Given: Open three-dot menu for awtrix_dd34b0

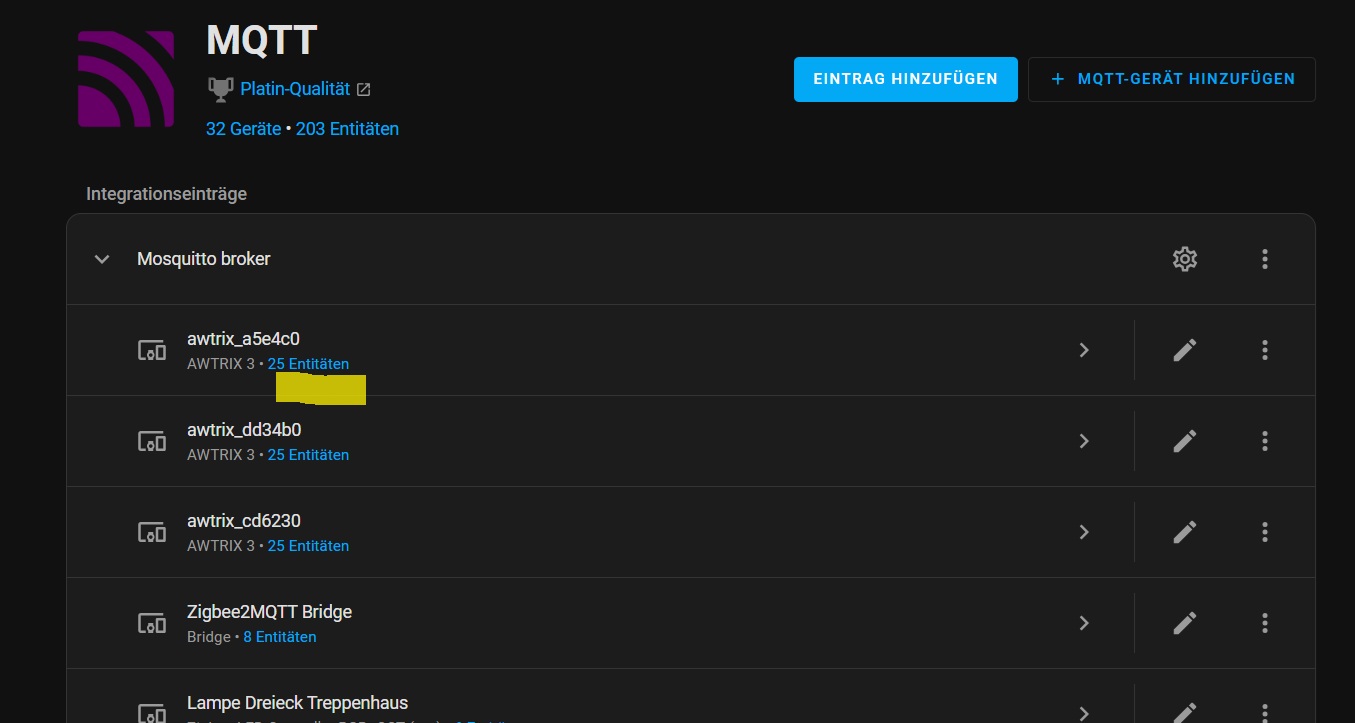Looking at the screenshot, I should tap(1265, 441).
